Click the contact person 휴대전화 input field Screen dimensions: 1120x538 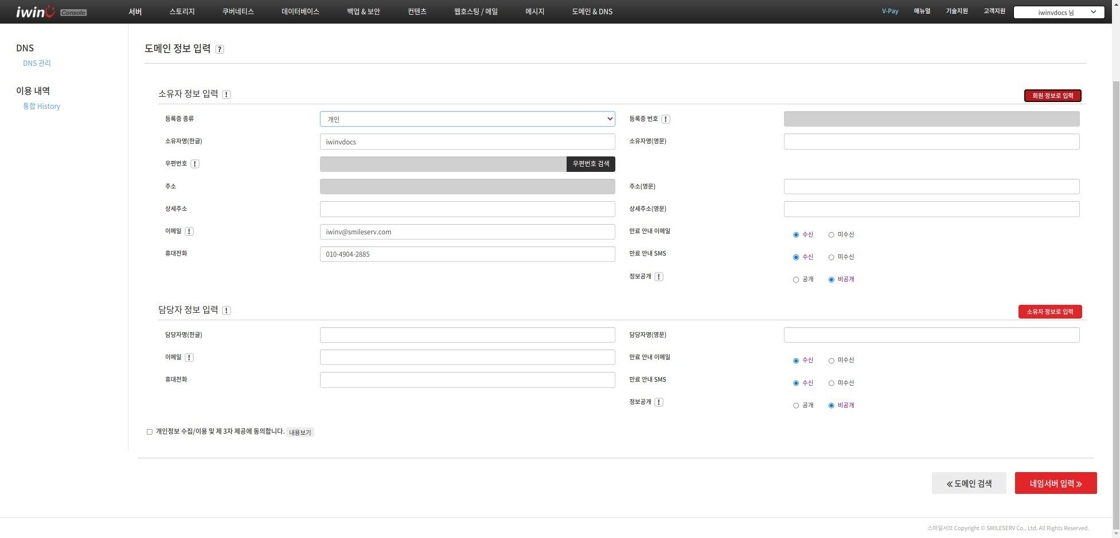click(x=467, y=380)
